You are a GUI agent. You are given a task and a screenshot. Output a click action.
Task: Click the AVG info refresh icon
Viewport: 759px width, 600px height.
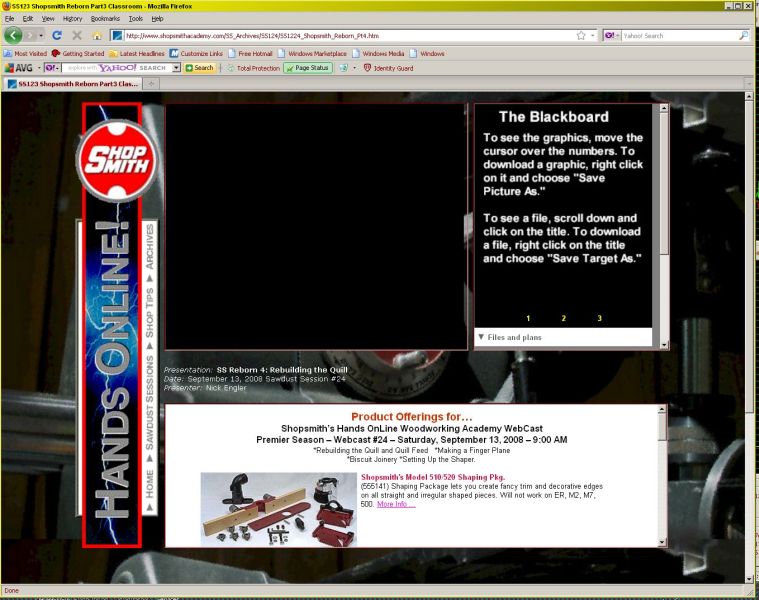[344, 68]
